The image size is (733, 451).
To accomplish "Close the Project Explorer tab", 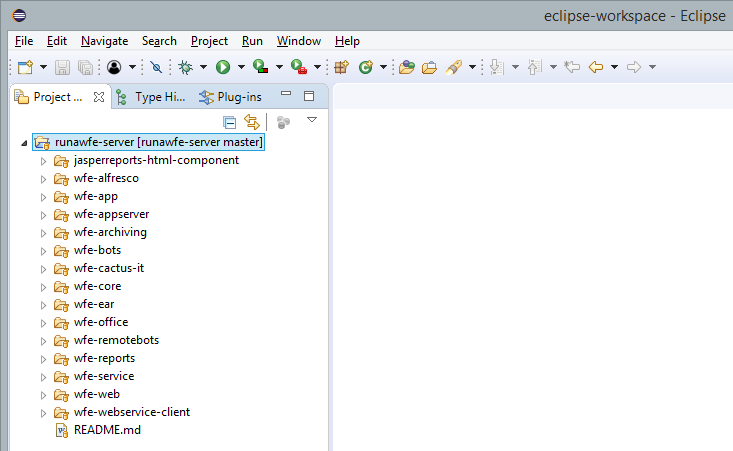I will 99,97.
